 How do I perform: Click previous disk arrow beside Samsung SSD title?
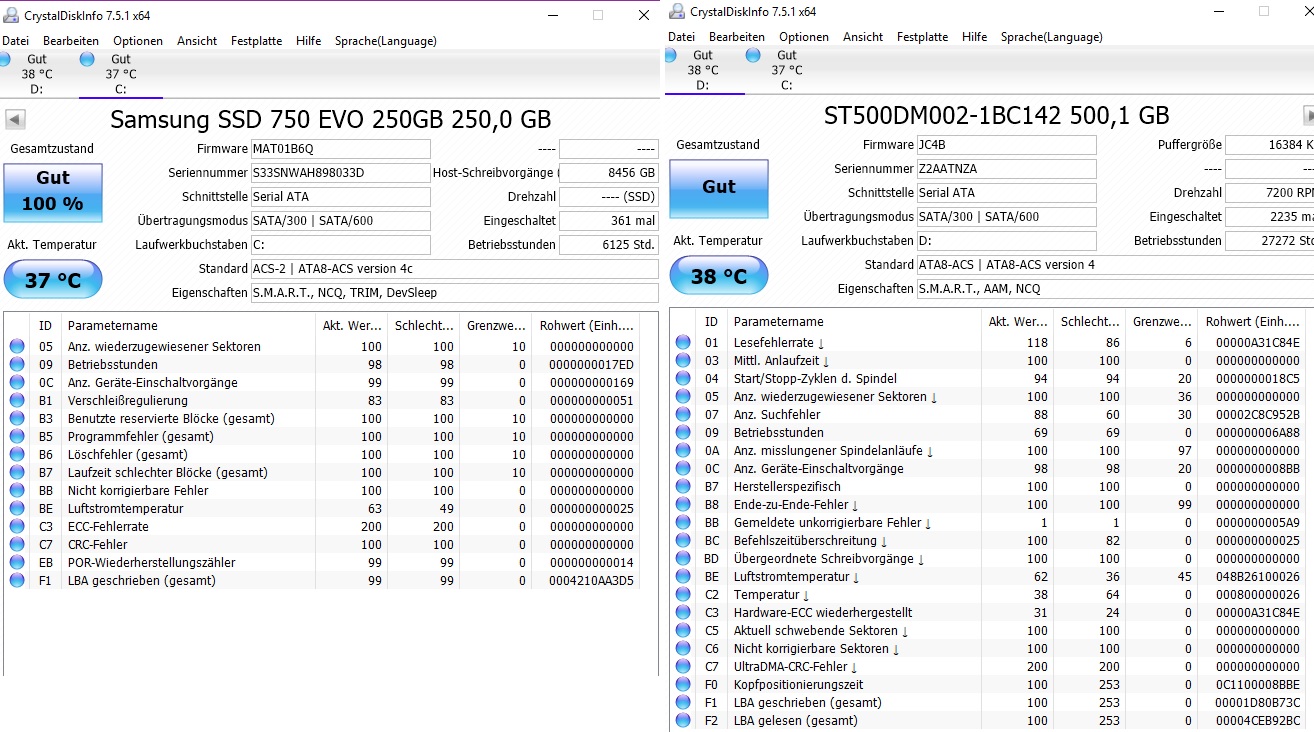15,119
